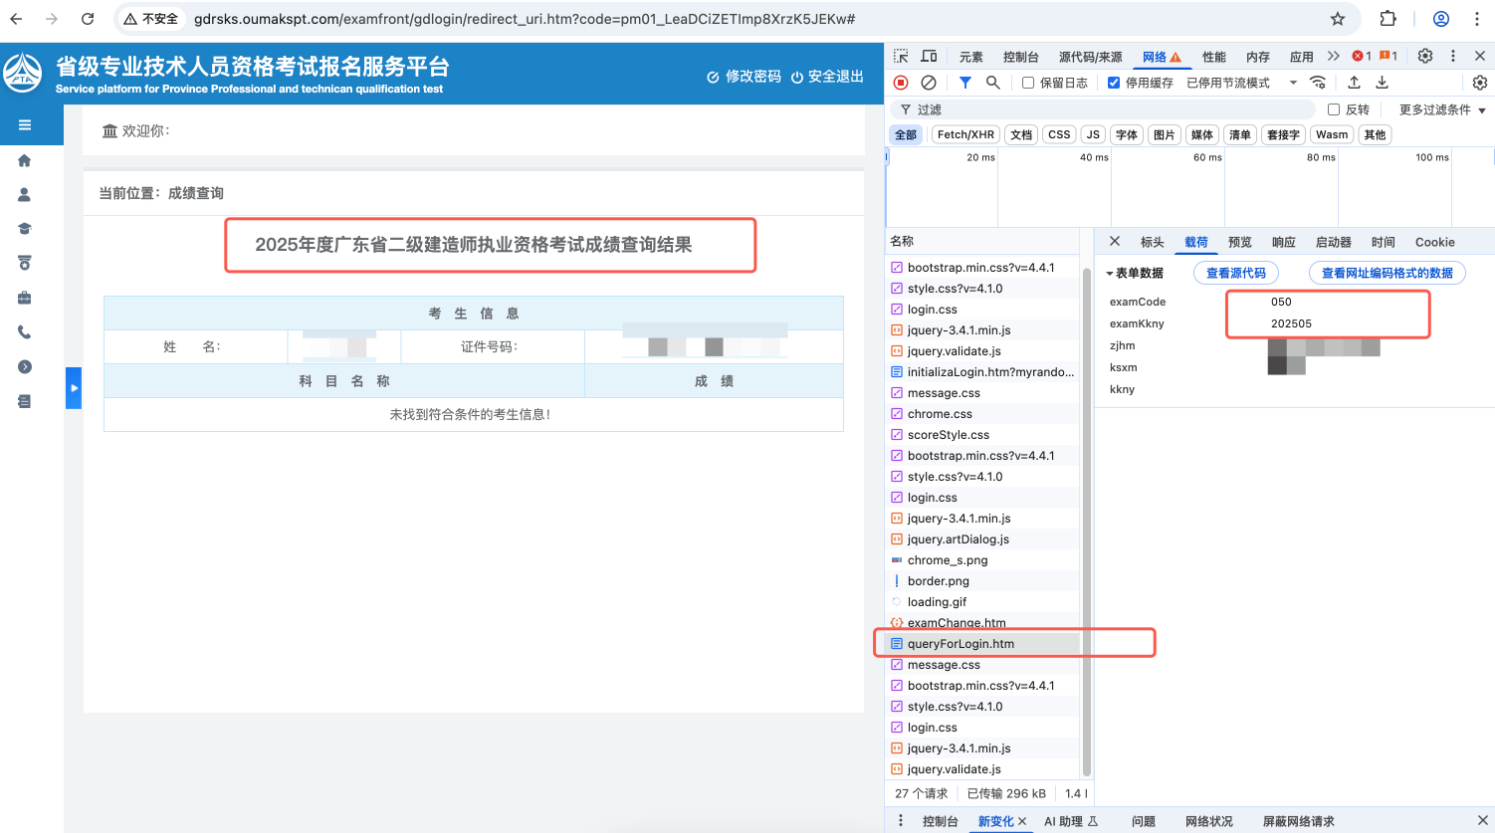Uncheck the 停用缓存 checkbox
1495x833 pixels.
coord(1113,83)
